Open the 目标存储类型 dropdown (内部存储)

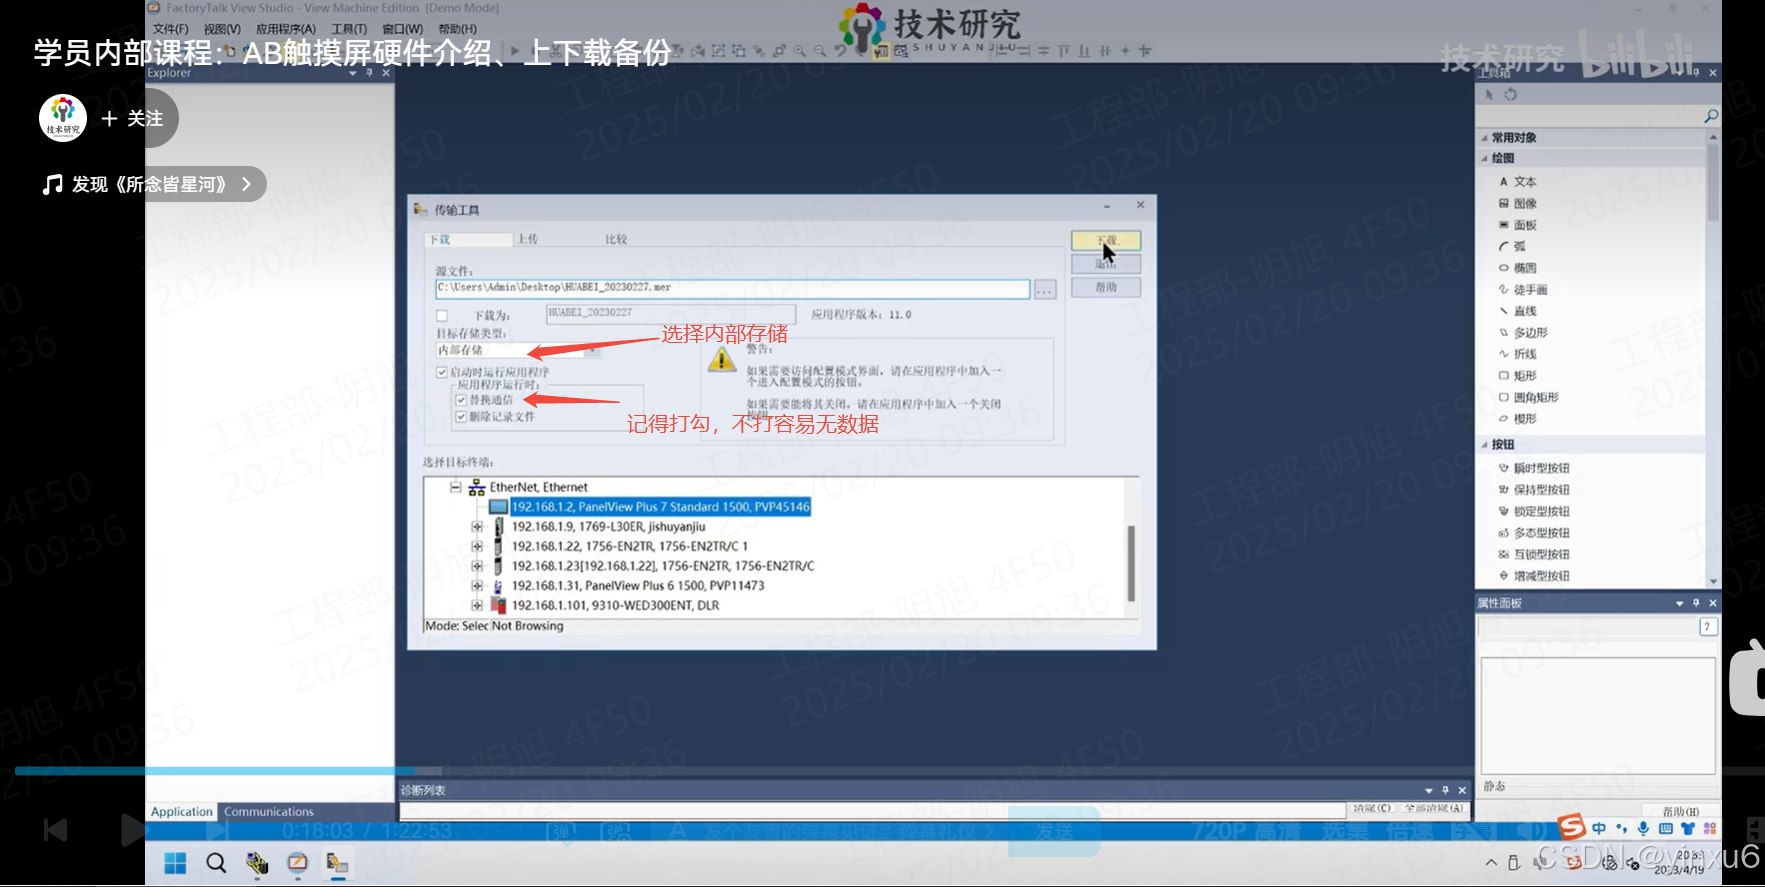518,351
